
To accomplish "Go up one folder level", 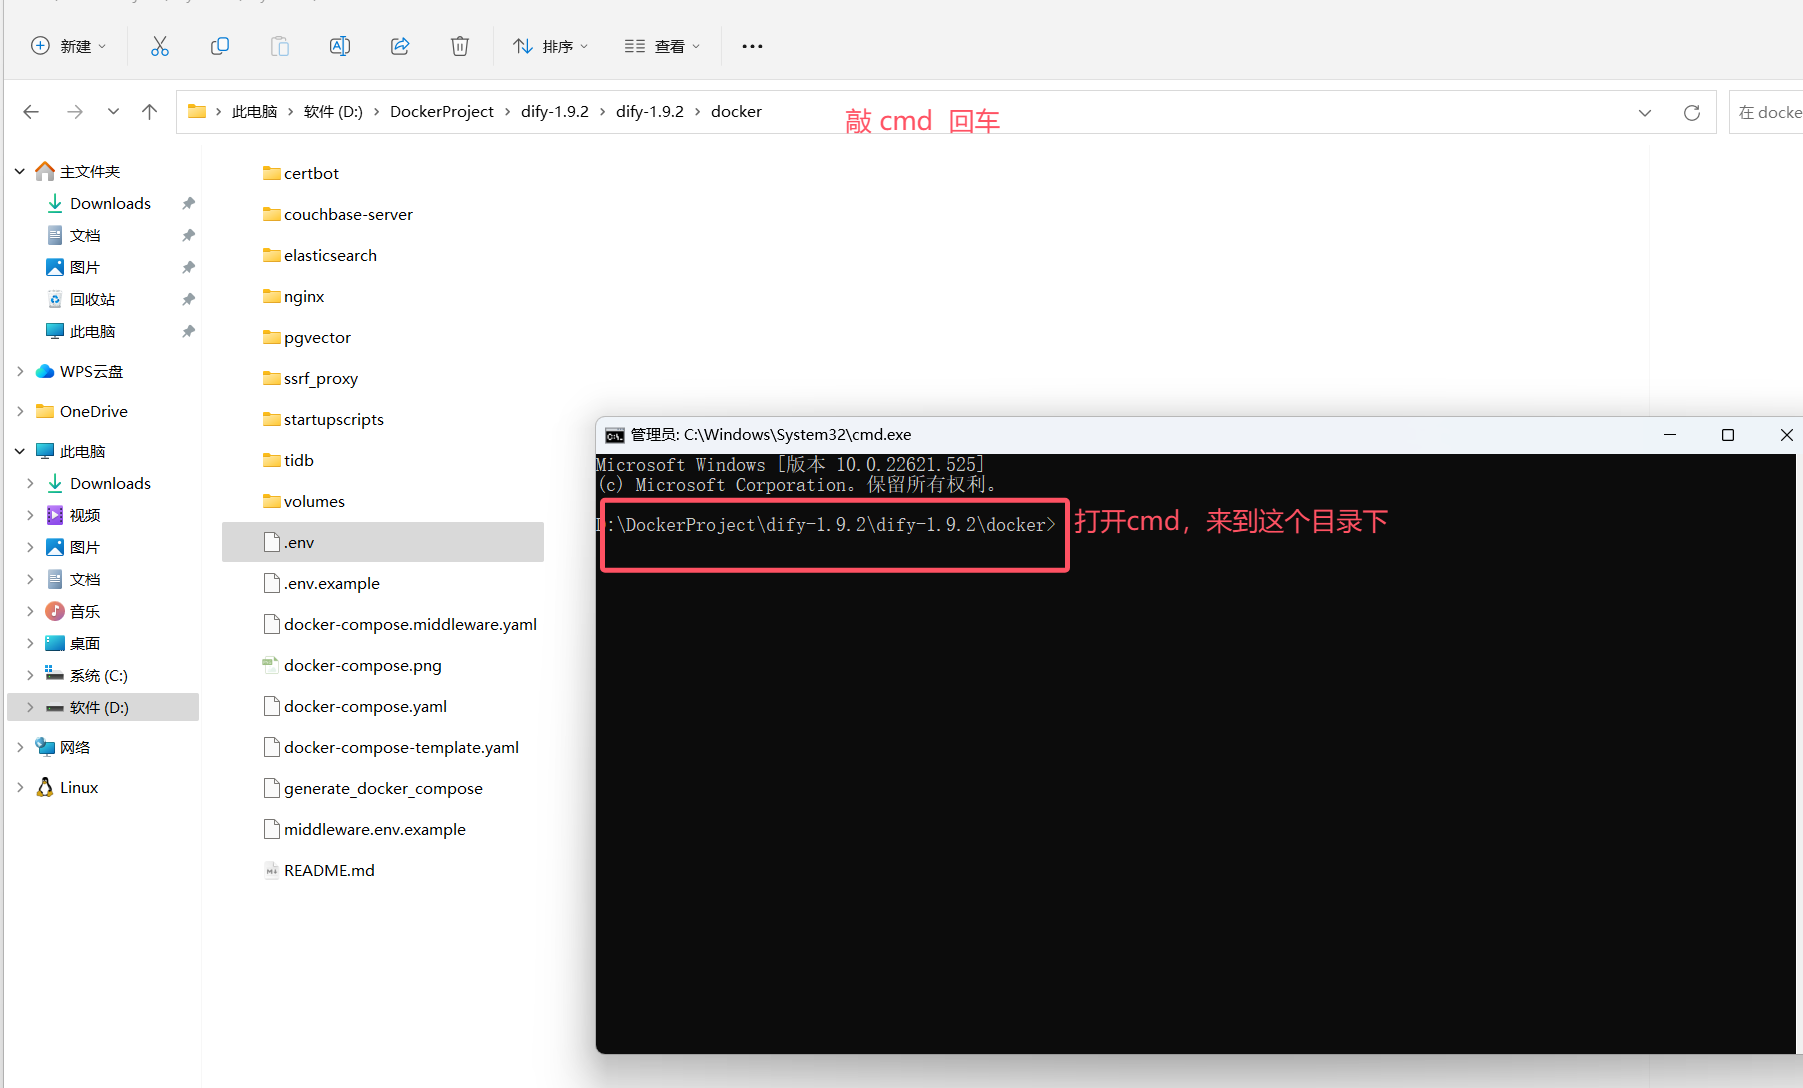I will coord(149,112).
